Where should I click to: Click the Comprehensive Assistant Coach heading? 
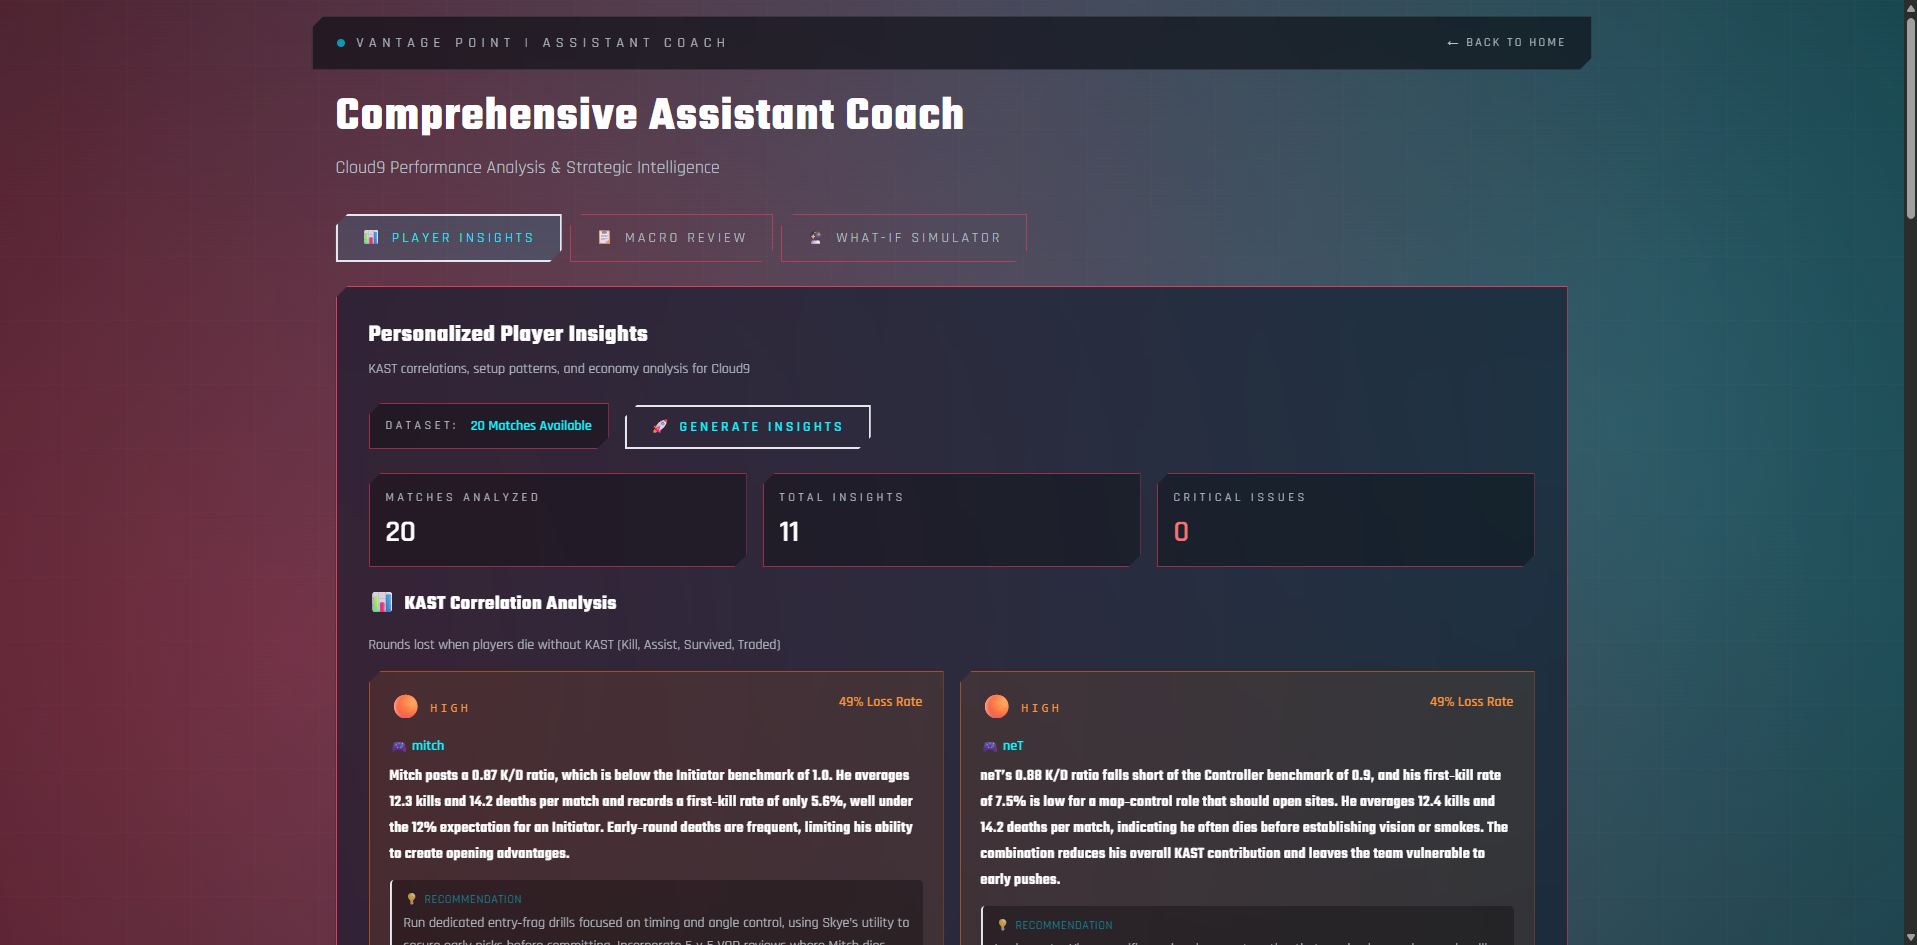click(650, 114)
